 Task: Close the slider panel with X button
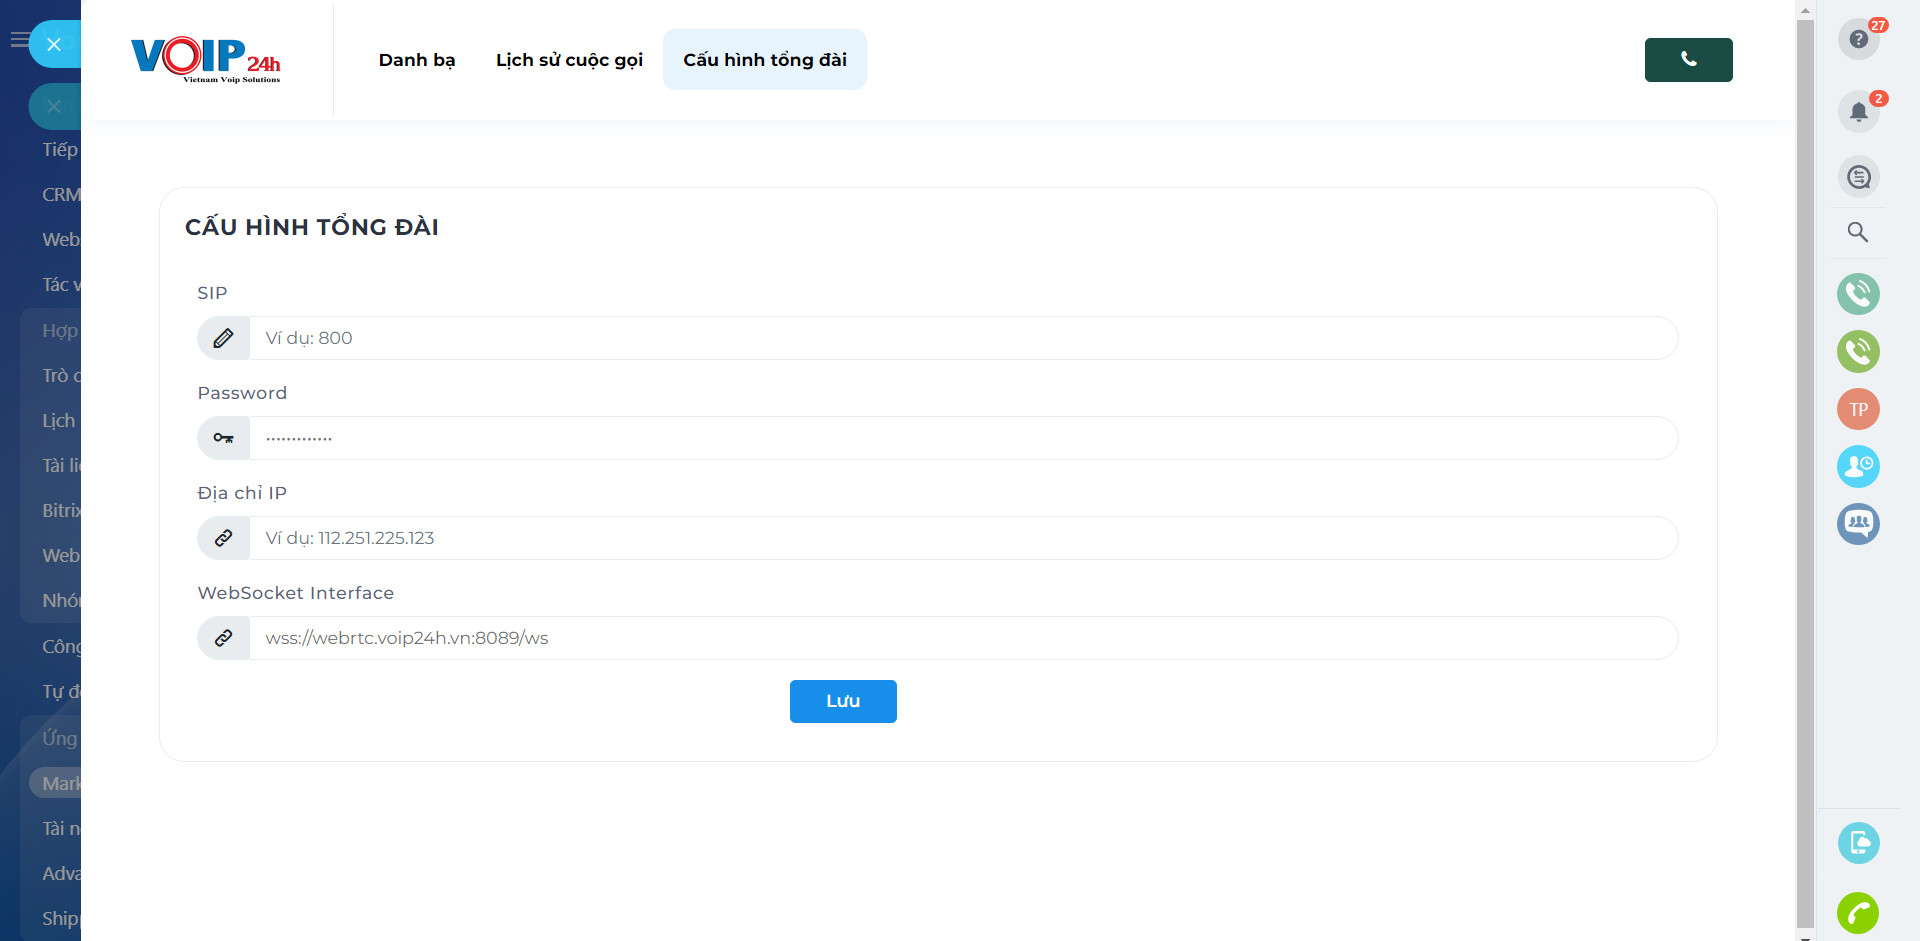54,44
